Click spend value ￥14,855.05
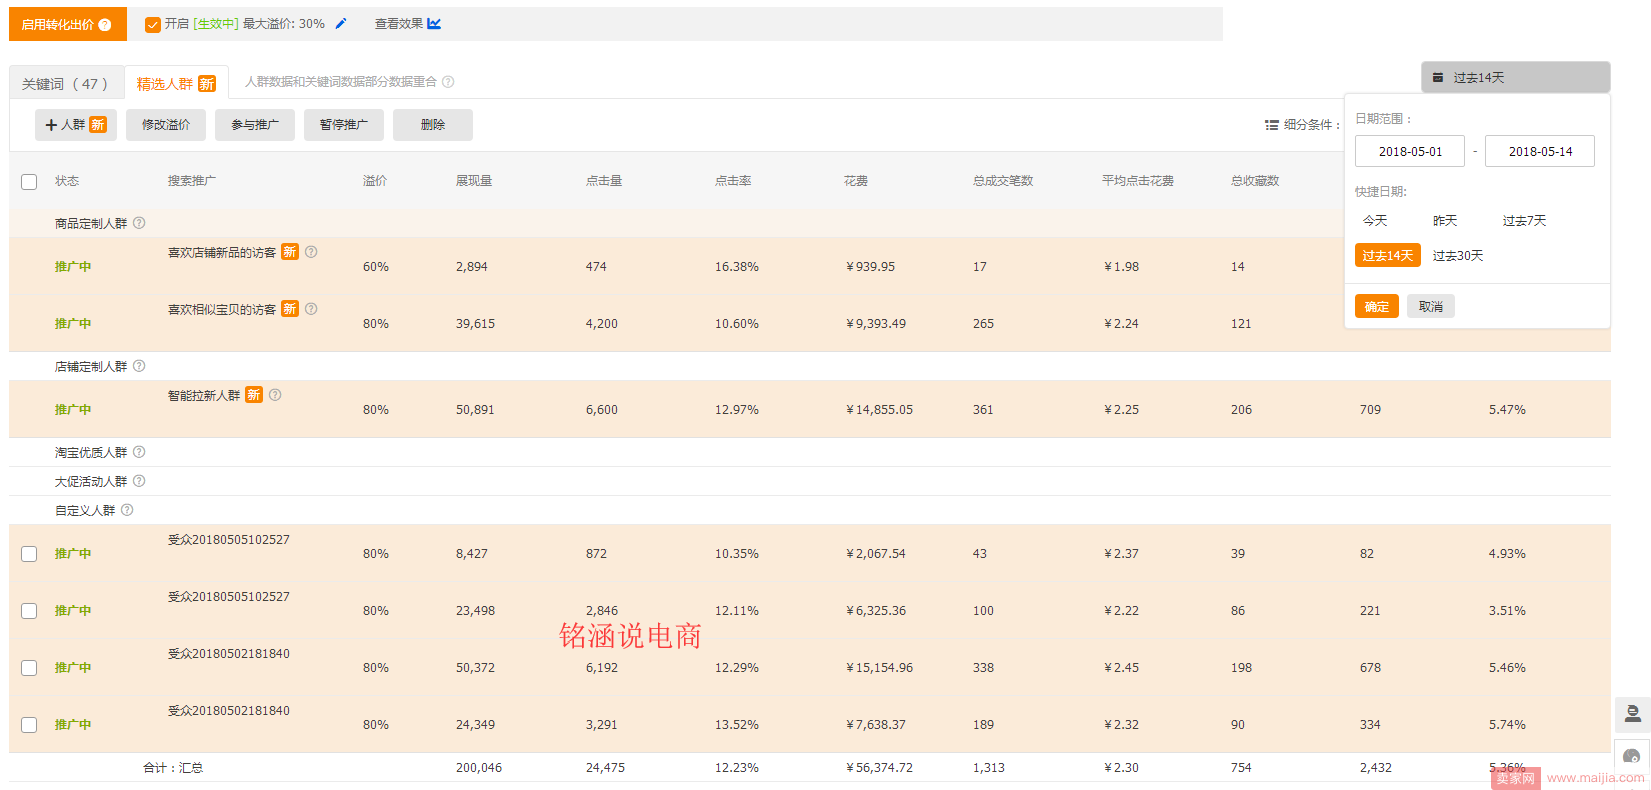This screenshot has width=1651, height=790. (879, 410)
